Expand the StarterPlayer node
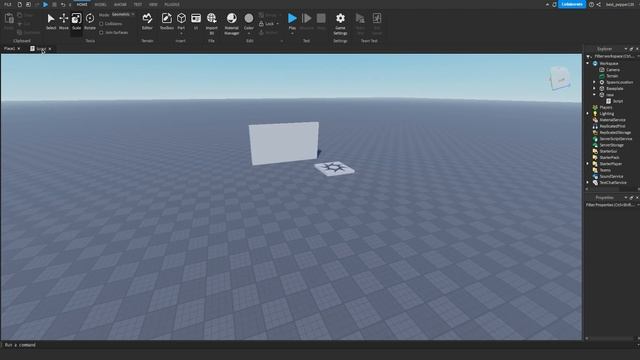Viewport: 640px width, 360px height. pyautogui.click(x=588, y=164)
